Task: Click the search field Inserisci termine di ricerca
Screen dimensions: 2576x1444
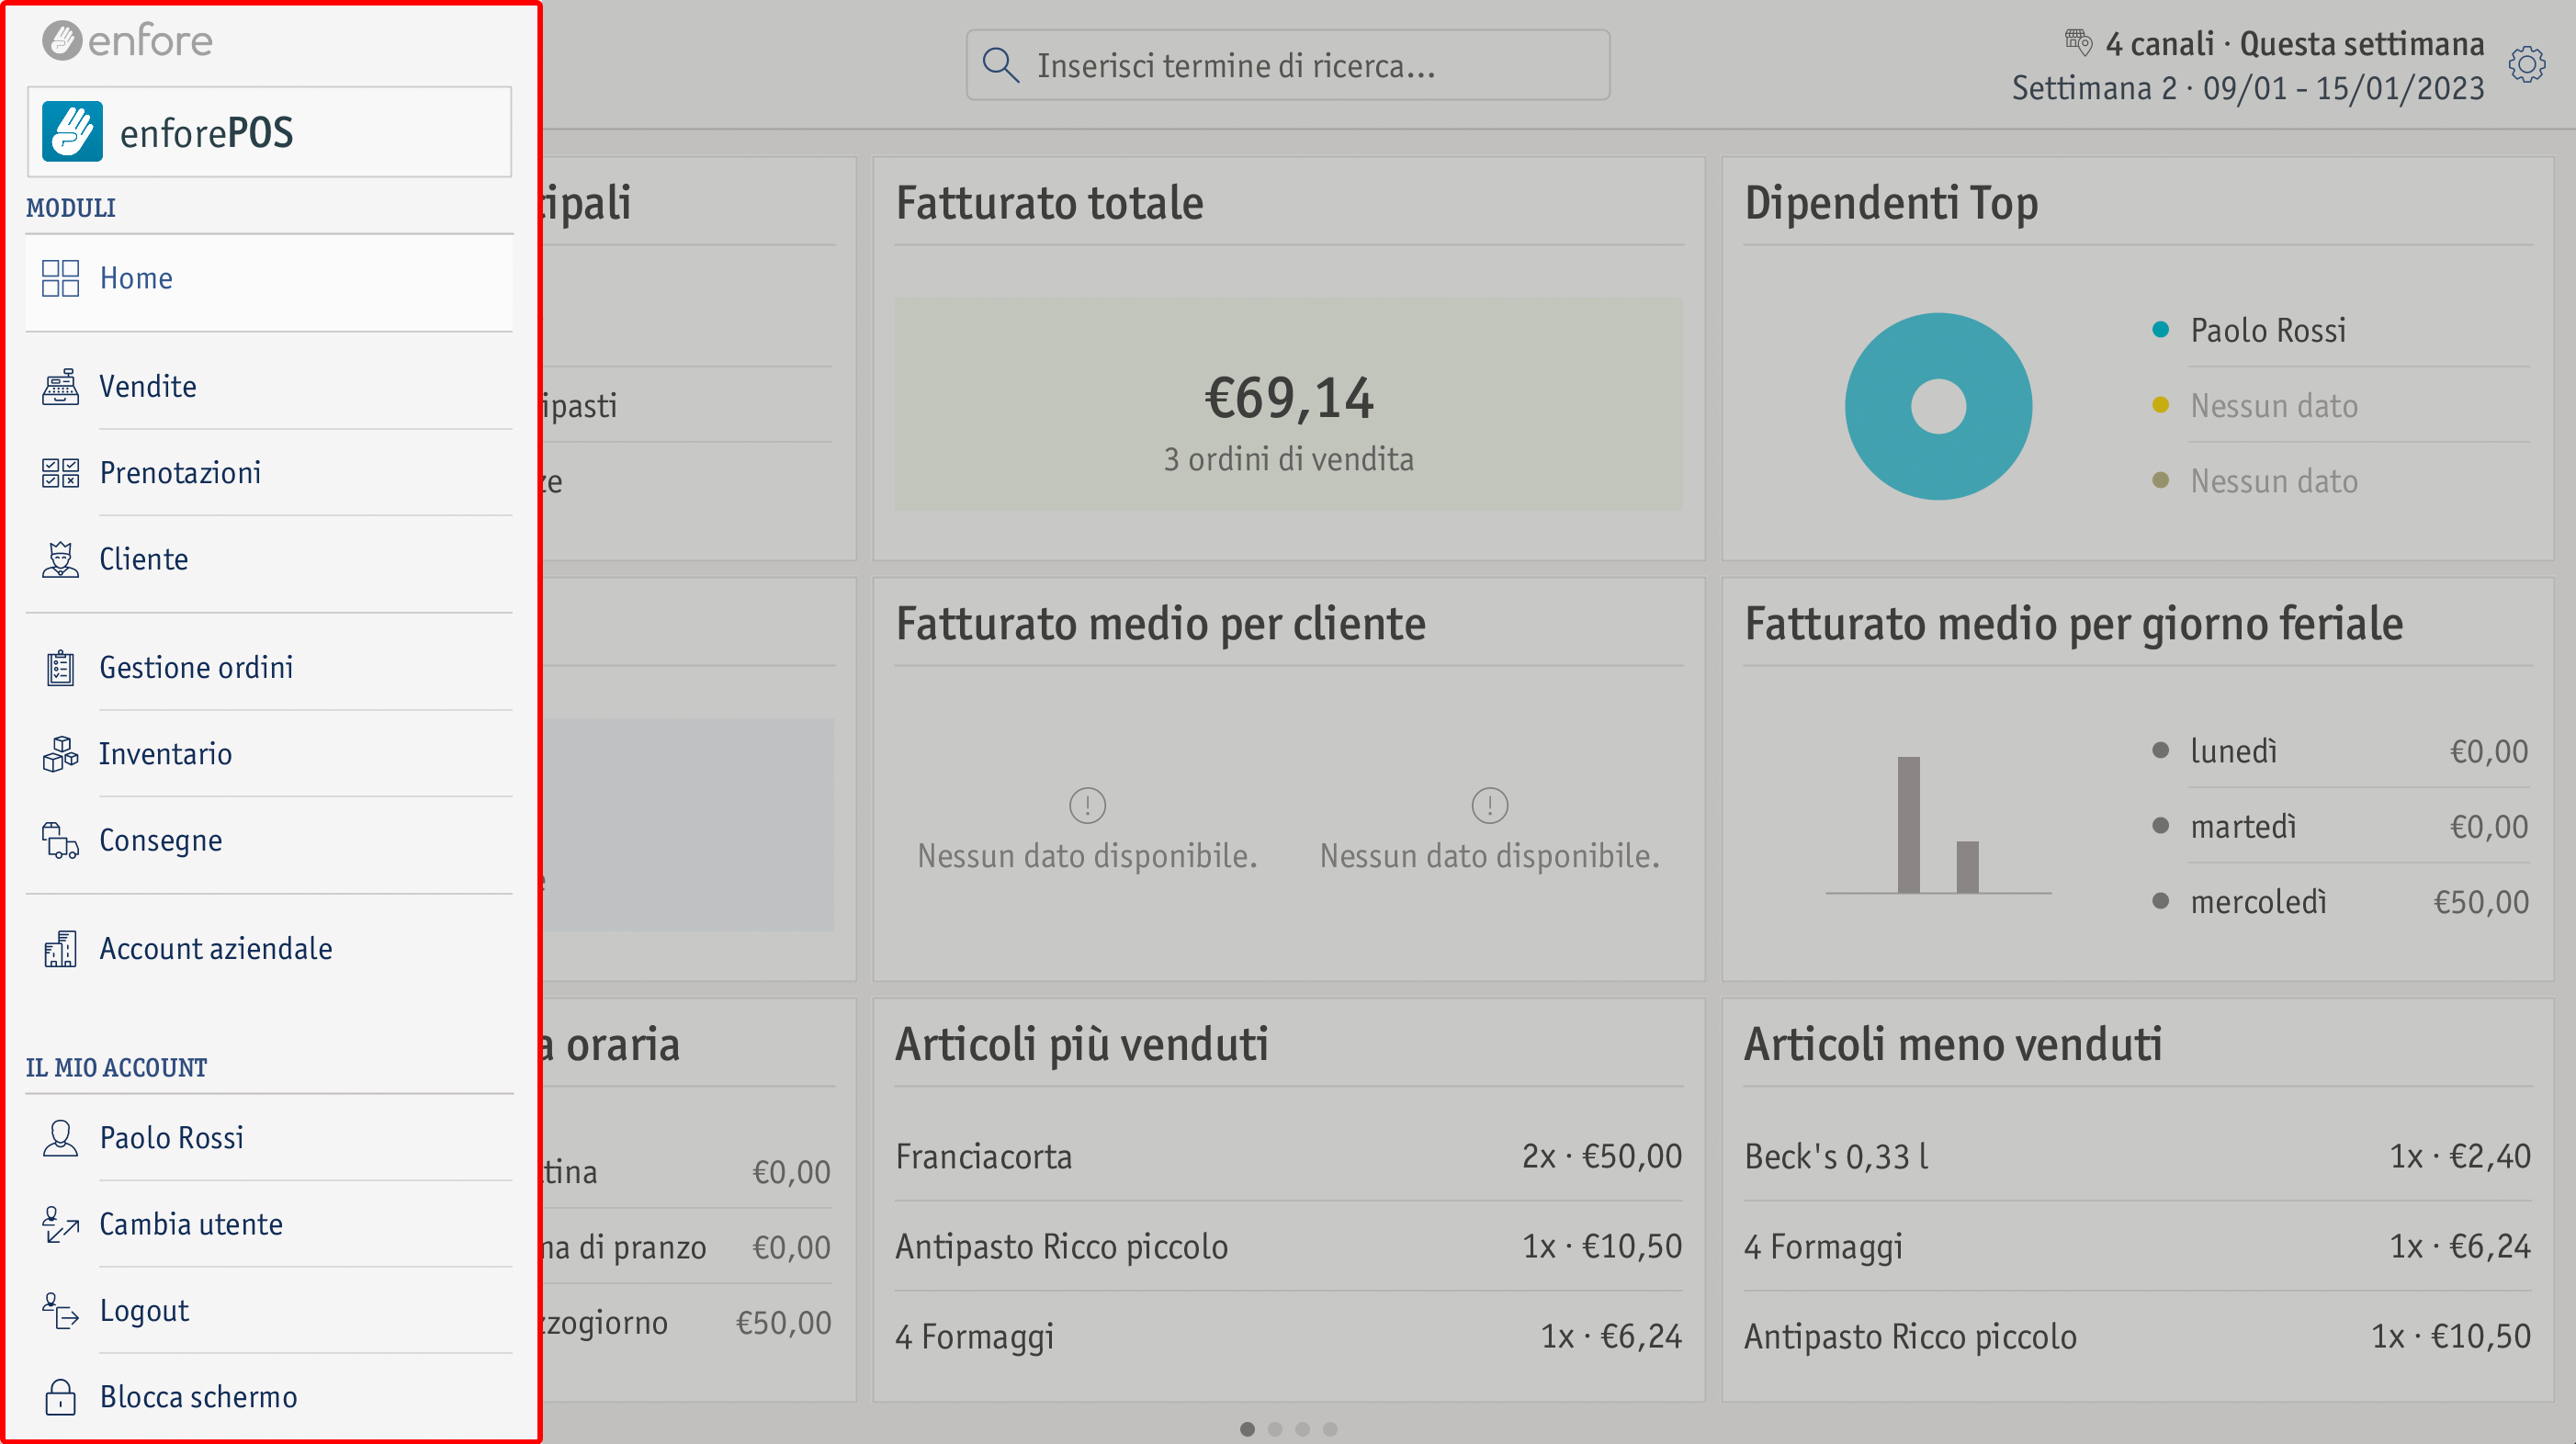Action: click(x=1287, y=65)
